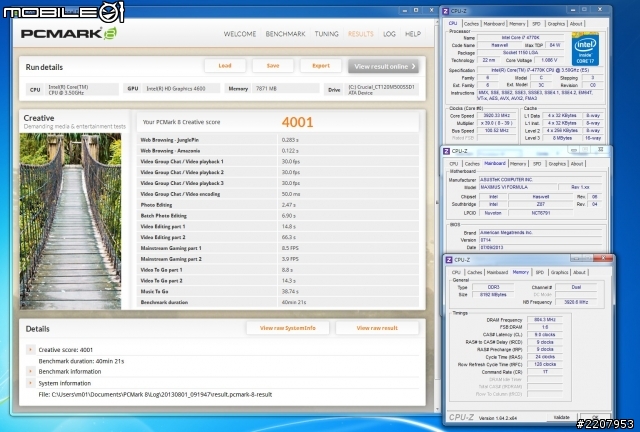640x432 pixels.
Task: Click the 4001 Creative score value
Action: [297, 122]
